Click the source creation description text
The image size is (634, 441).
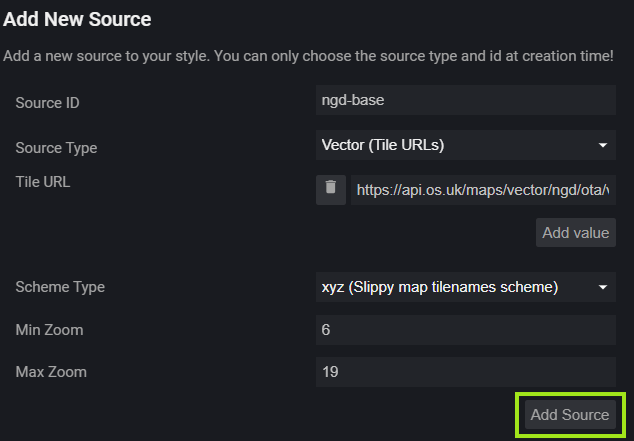coord(308,56)
